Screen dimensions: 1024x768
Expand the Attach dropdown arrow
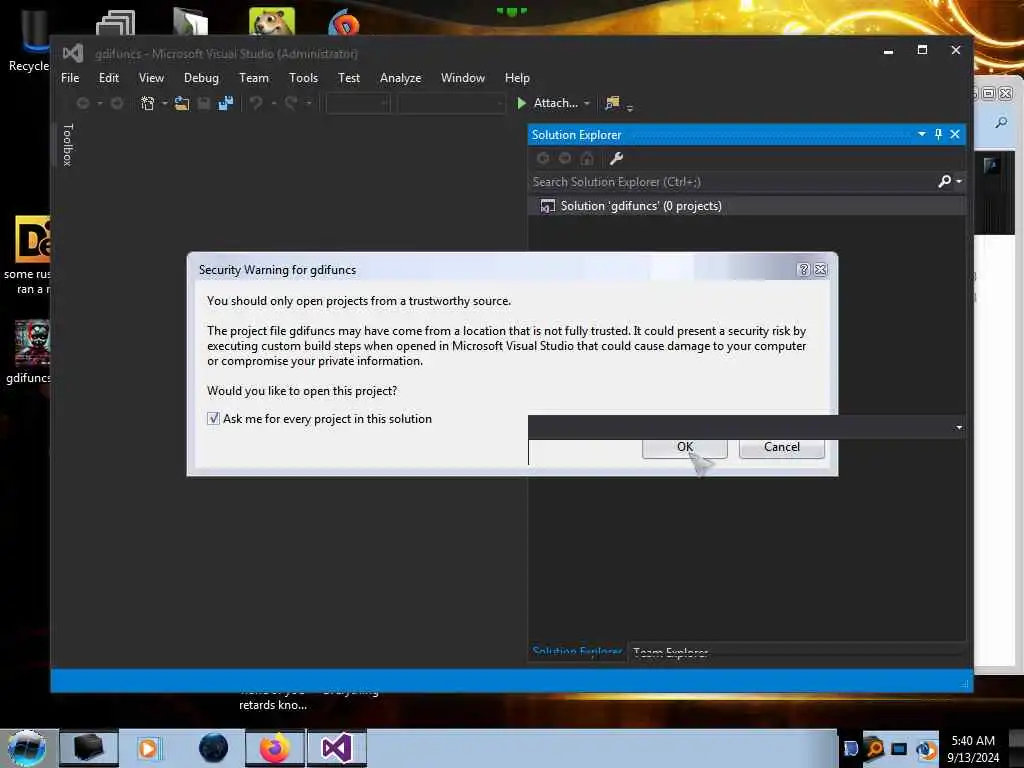pyautogui.click(x=586, y=103)
